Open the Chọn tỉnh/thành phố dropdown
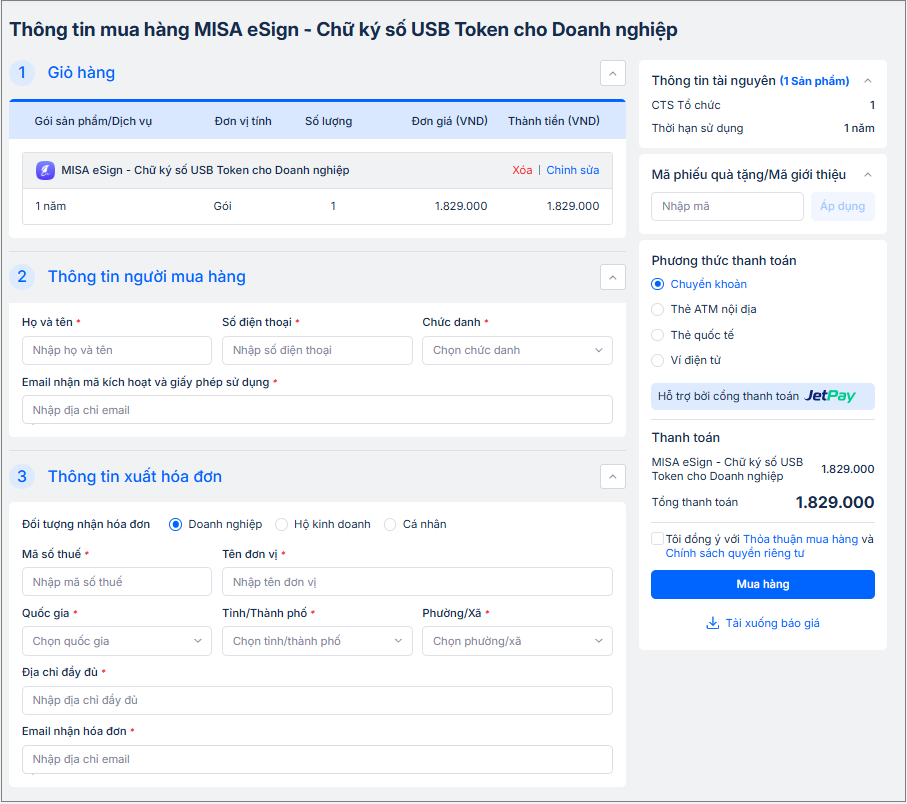This screenshot has width=907, height=804. tap(317, 641)
